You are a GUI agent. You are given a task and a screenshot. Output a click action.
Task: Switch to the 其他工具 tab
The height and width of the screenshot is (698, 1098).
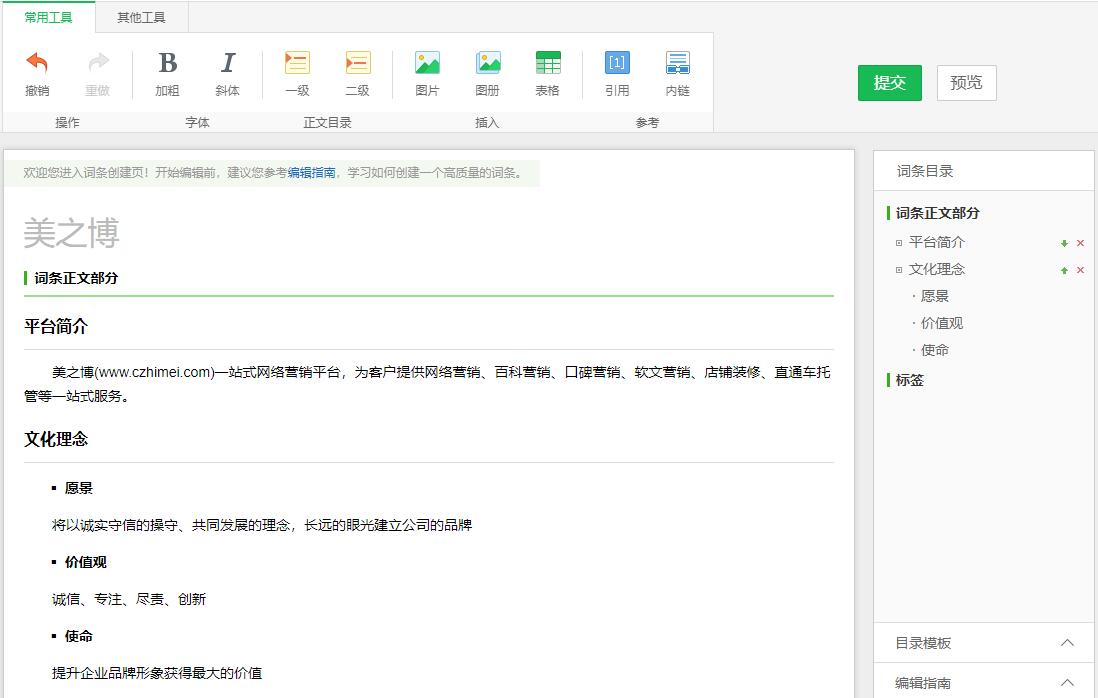[x=141, y=18]
